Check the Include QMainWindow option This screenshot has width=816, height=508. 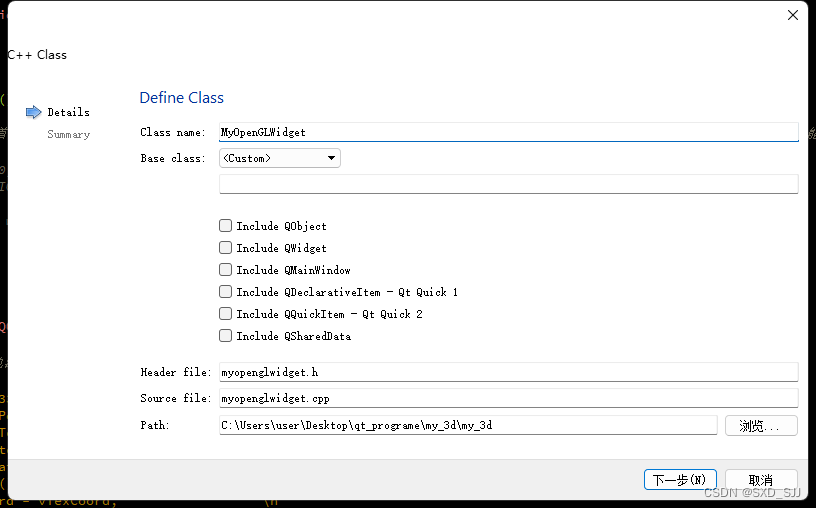(x=226, y=270)
